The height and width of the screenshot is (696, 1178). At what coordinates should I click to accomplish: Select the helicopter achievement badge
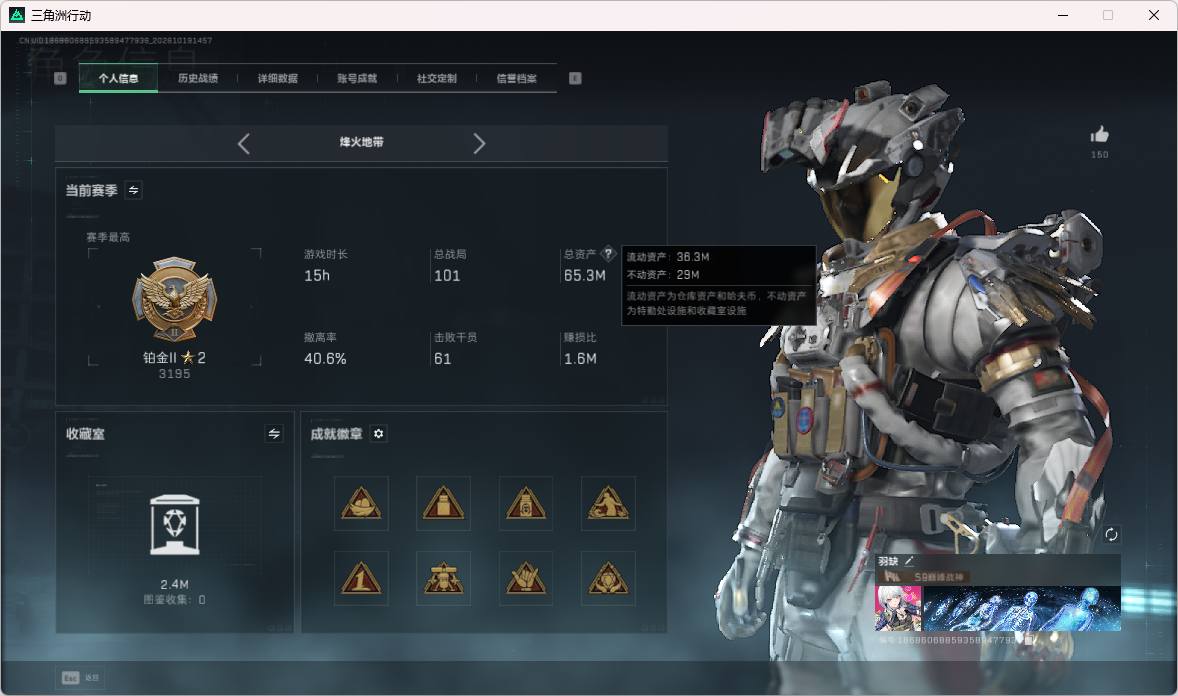coord(443,578)
